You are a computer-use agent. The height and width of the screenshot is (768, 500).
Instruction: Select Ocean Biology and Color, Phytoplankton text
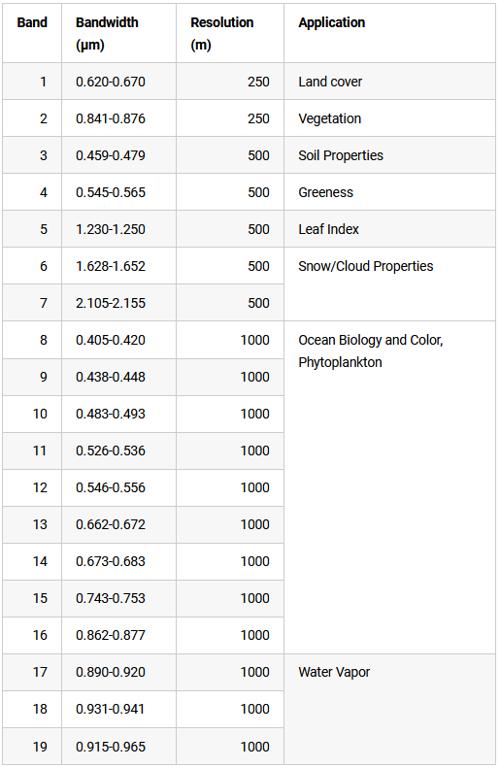(371, 351)
